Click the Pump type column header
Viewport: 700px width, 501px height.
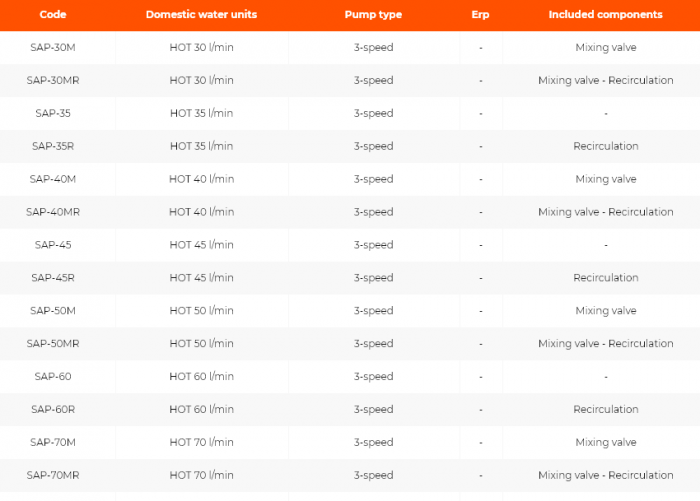(x=373, y=15)
